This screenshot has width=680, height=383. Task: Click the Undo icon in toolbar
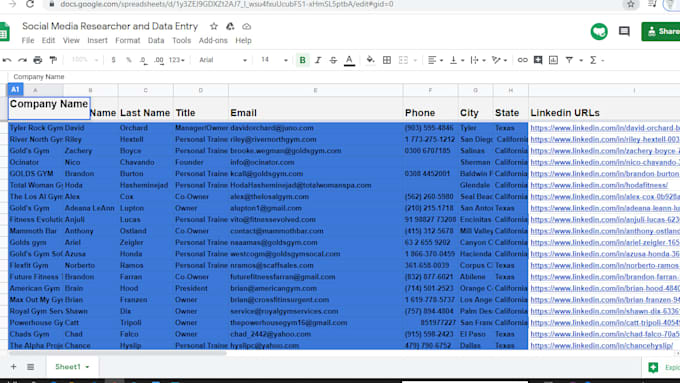point(7,60)
